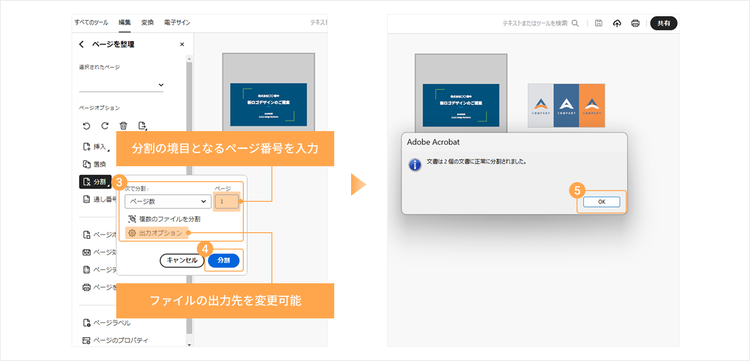Switch to すべてのツール tab

coord(91,22)
